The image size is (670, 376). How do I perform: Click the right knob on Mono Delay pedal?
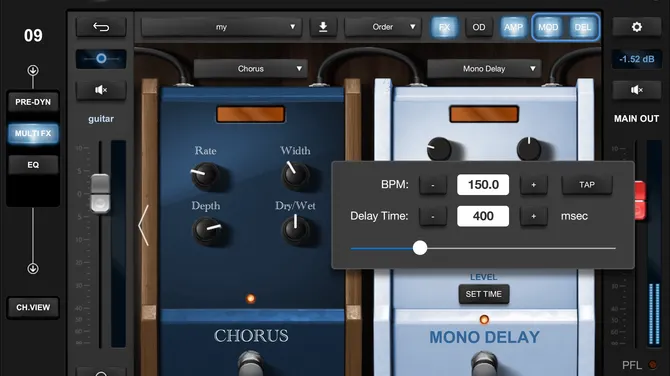pyautogui.click(x=529, y=149)
